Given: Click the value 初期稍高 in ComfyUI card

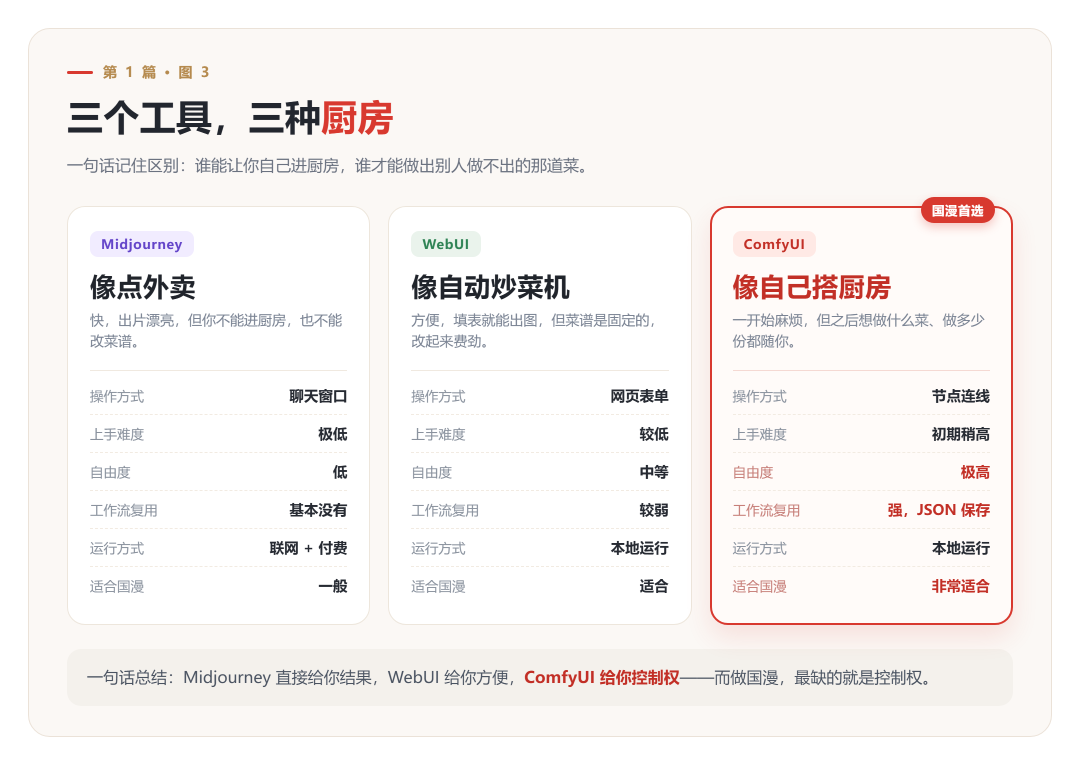Looking at the screenshot, I should 961,434.
